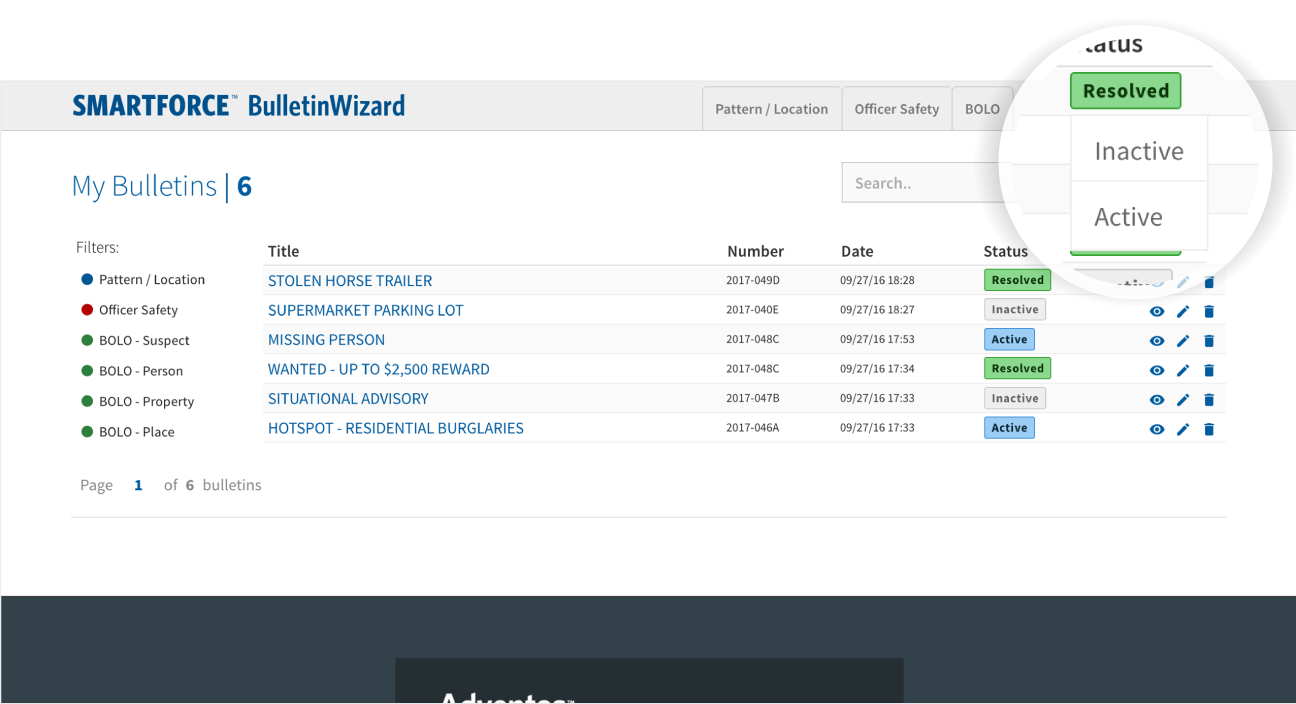Edit the Hotspot Residential Burglaries bulletin
1296x704 pixels.
pos(1183,430)
